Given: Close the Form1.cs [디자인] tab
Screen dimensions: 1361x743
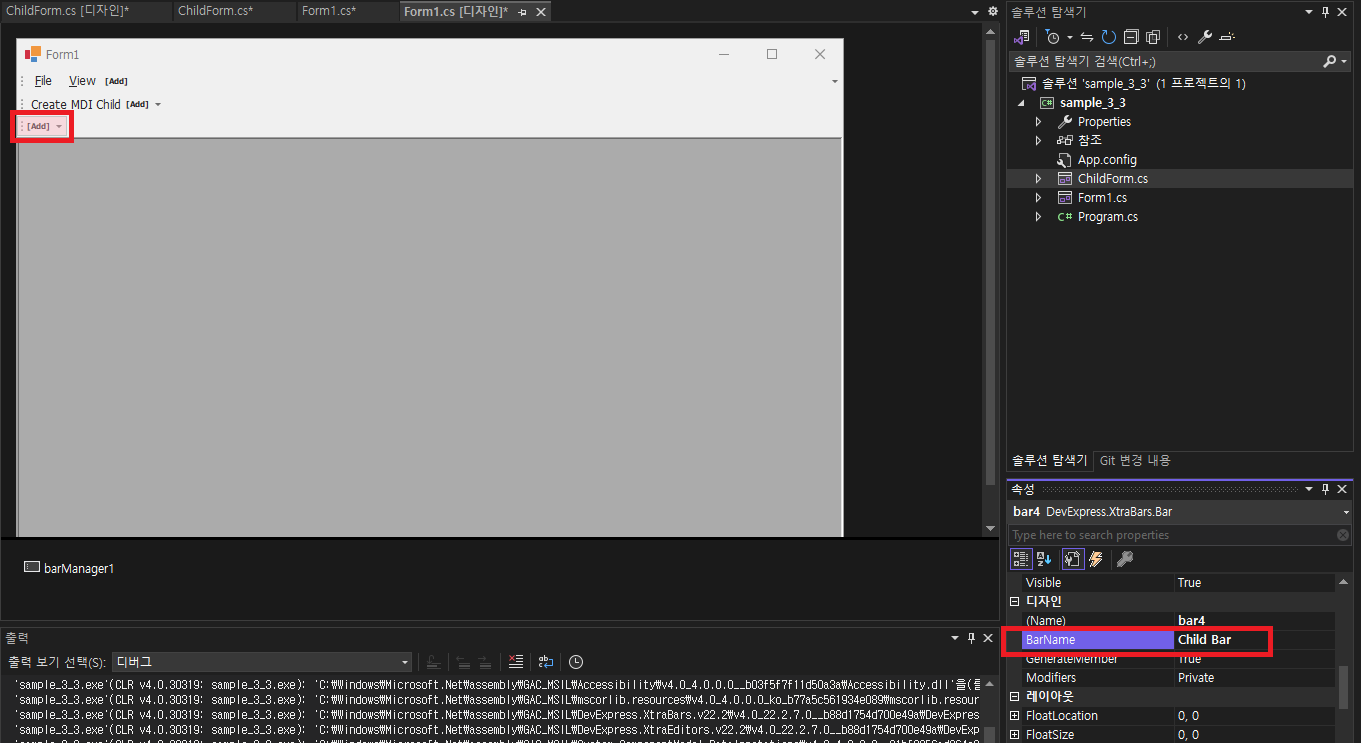Looking at the screenshot, I should point(541,12).
